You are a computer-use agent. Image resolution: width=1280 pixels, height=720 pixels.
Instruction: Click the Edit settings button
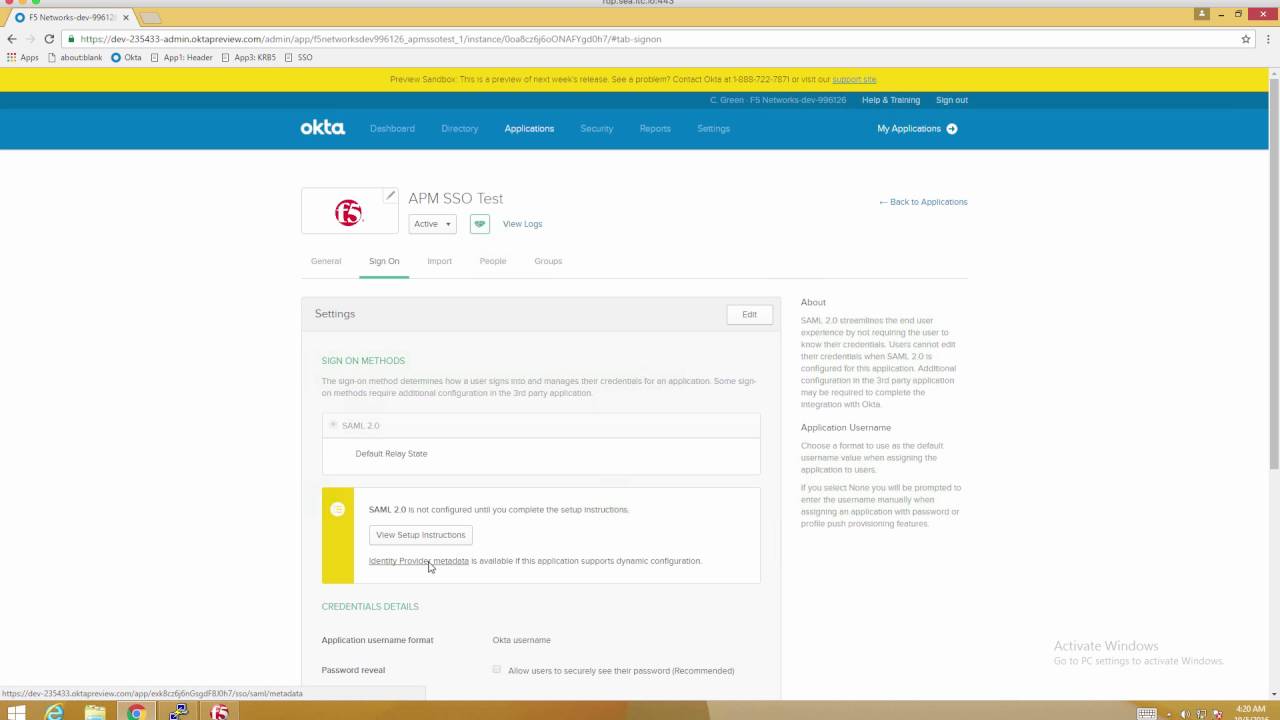coord(749,314)
